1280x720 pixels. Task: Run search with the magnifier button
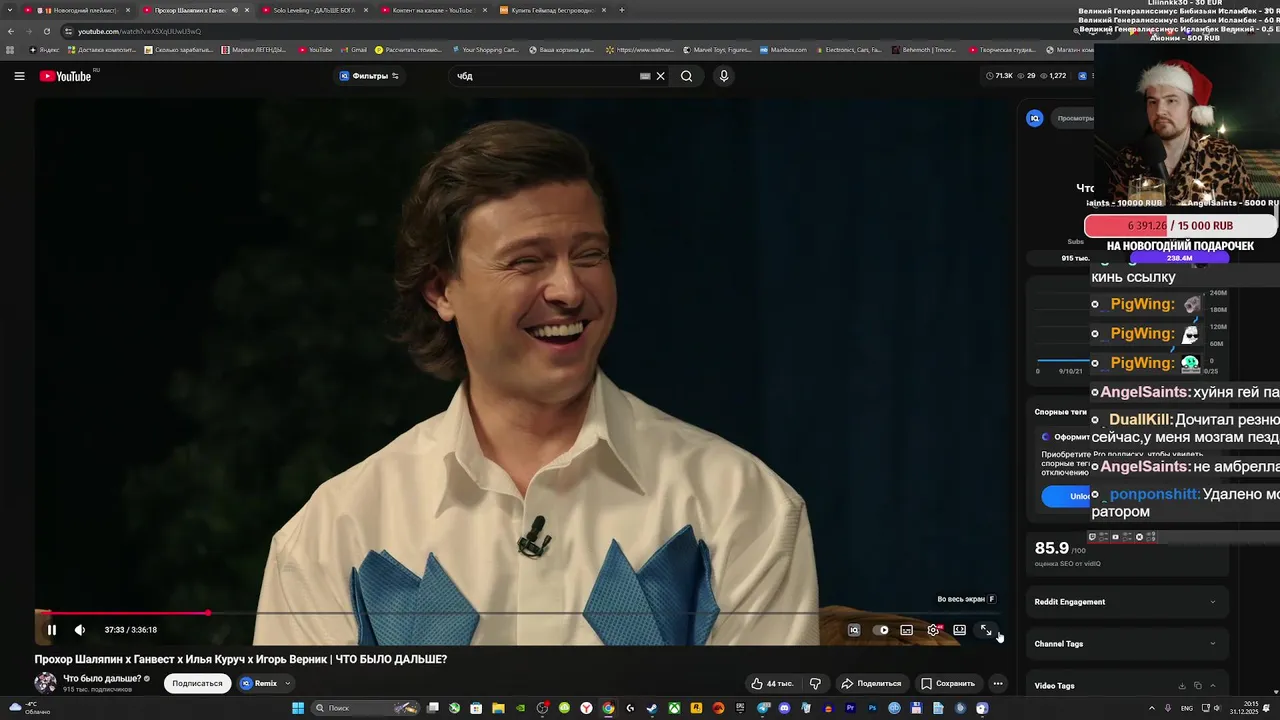686,76
